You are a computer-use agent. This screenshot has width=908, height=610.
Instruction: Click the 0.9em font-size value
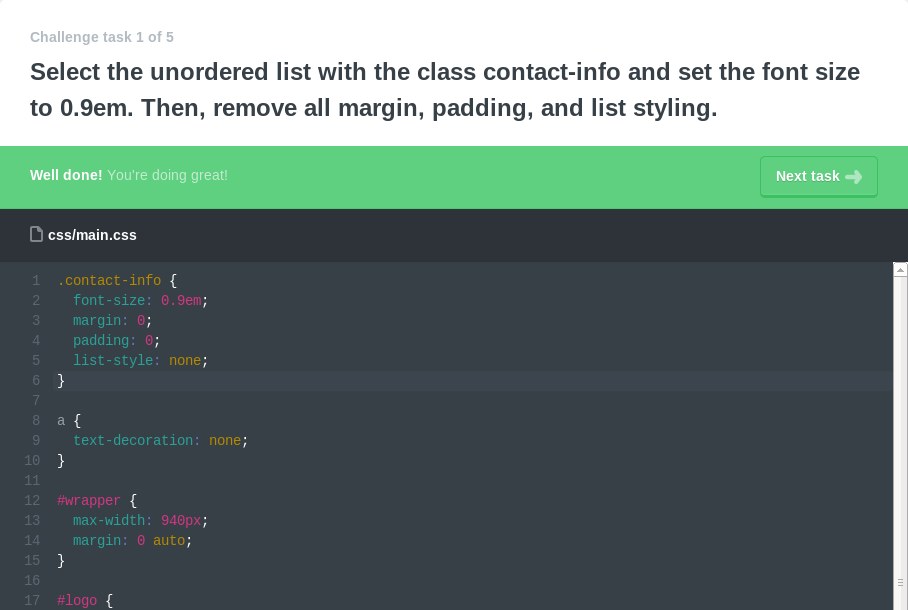click(181, 301)
